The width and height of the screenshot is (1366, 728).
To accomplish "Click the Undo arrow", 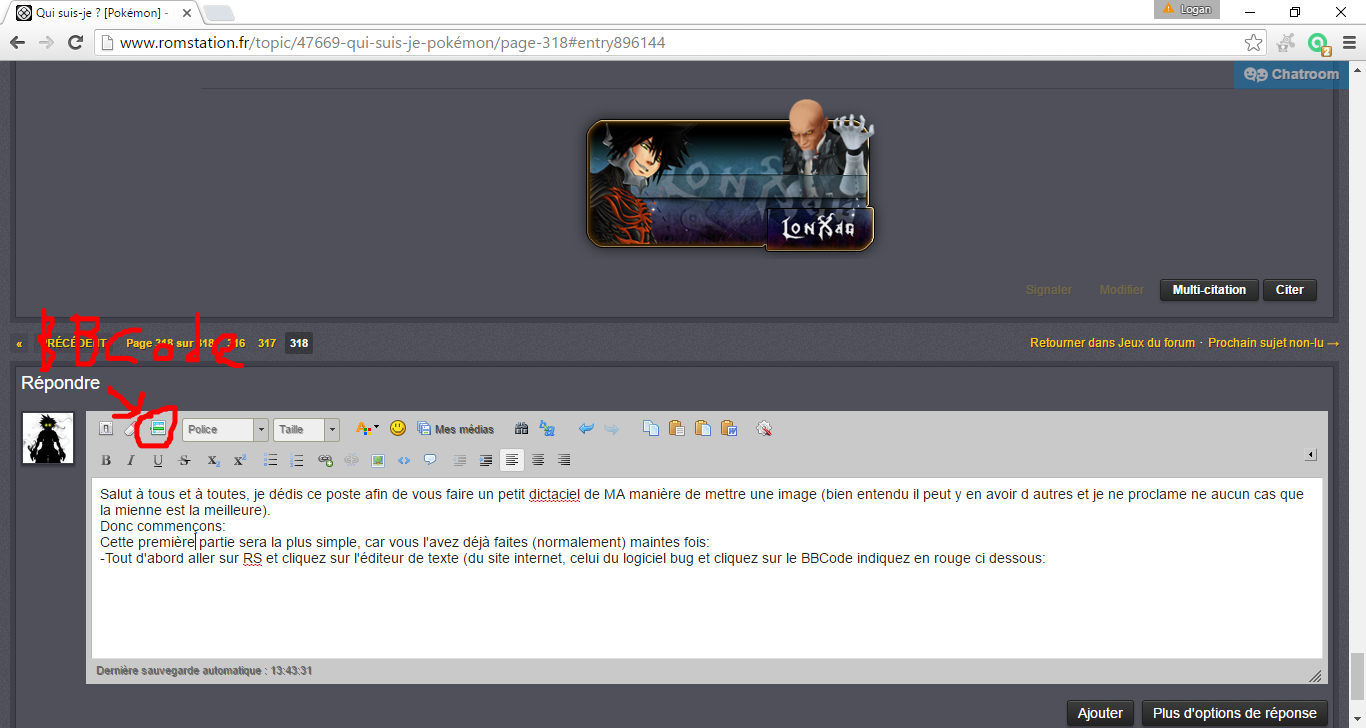I will (x=586, y=429).
